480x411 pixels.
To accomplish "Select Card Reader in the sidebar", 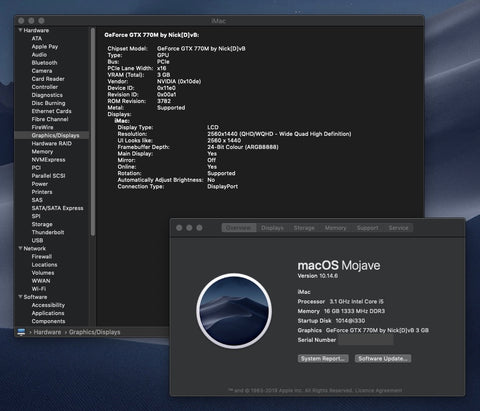I will [48, 79].
